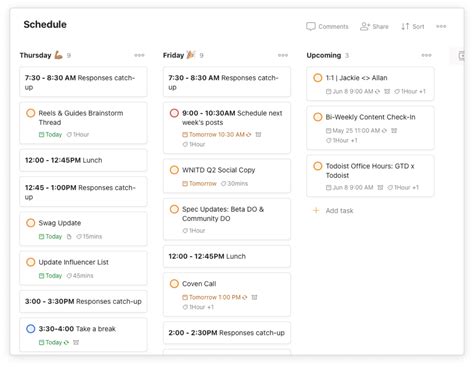Click the plus icon next to Add task
This screenshot has width=474, height=367.
pos(316,210)
